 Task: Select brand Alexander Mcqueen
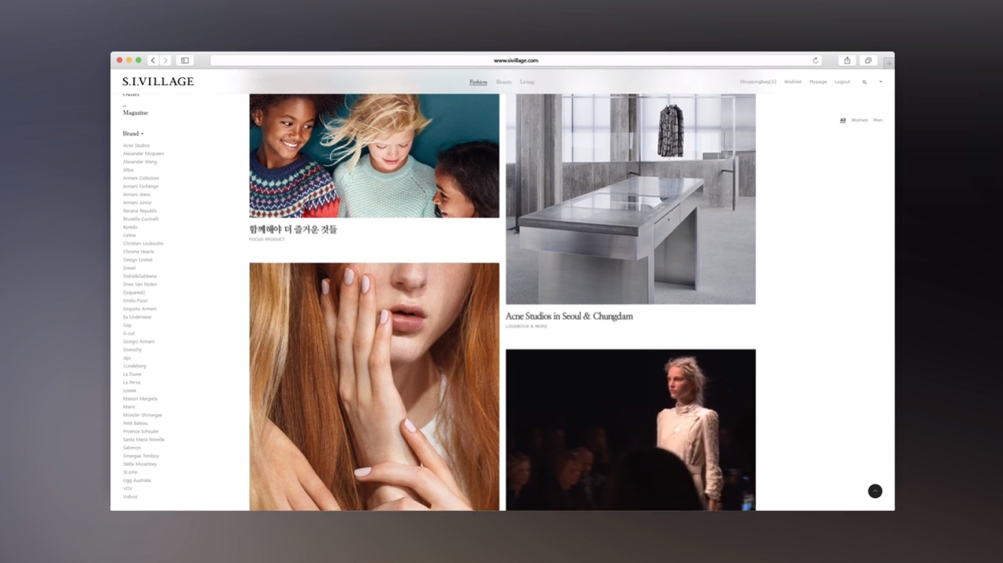coord(143,154)
